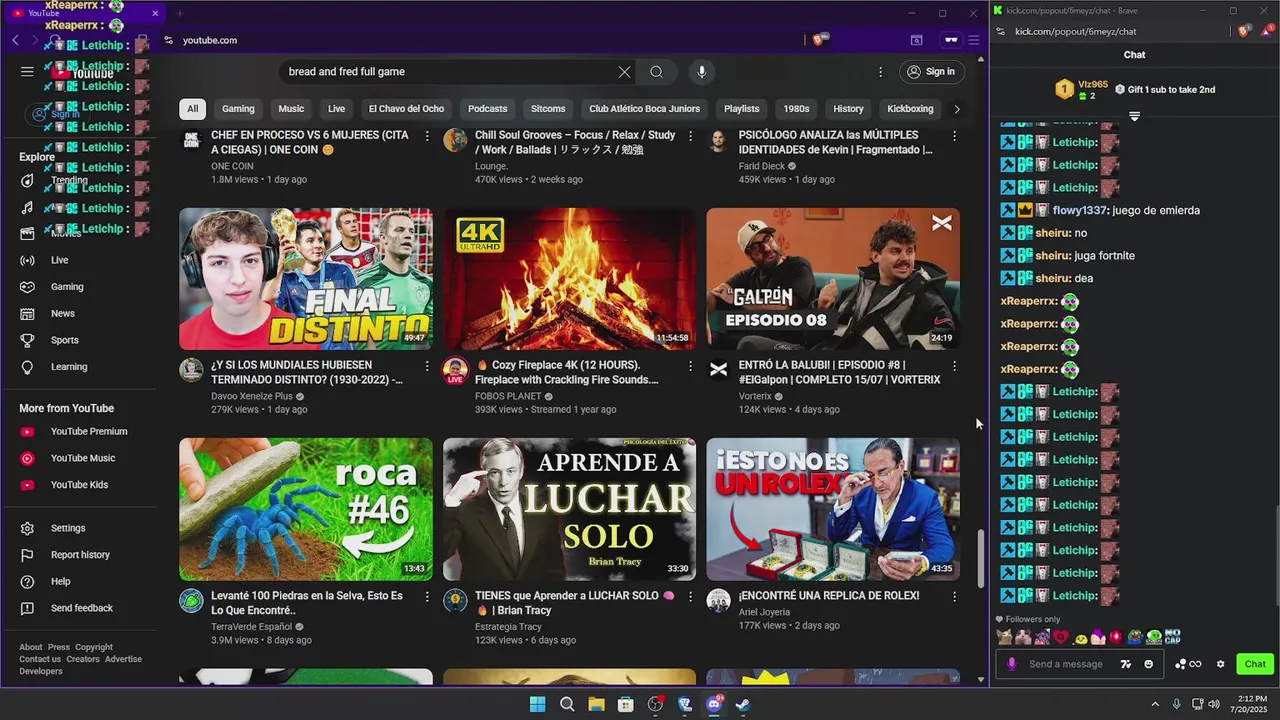Image resolution: width=1280 pixels, height=720 pixels.
Task: Click the Windows Start button
Action: (x=537, y=704)
